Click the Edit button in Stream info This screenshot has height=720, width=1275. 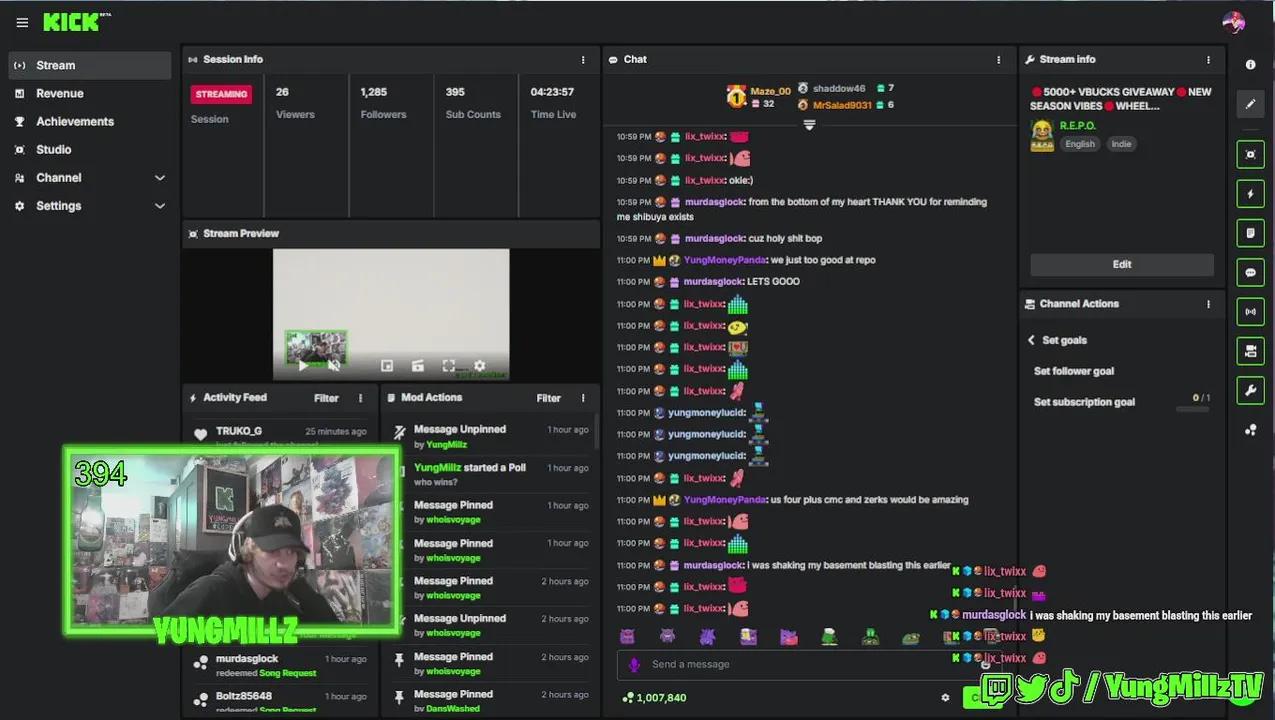[x=1122, y=265]
